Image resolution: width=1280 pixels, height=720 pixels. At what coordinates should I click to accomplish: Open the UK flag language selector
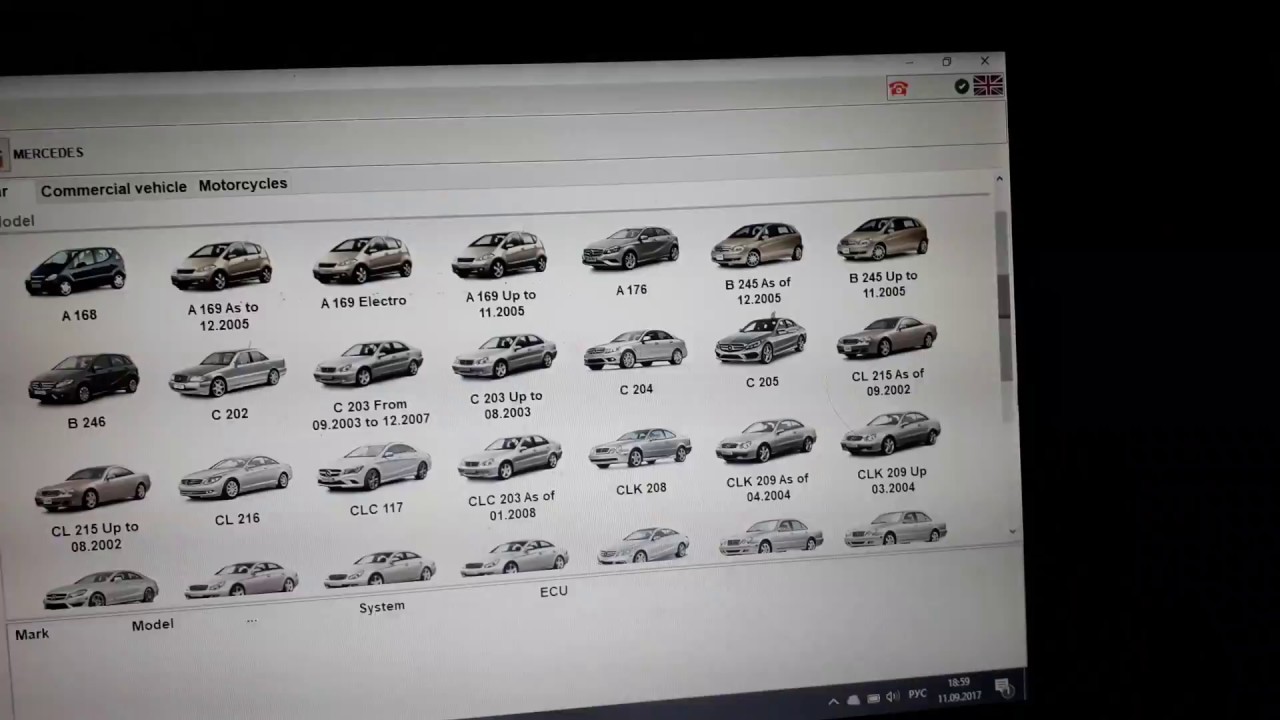click(x=988, y=86)
